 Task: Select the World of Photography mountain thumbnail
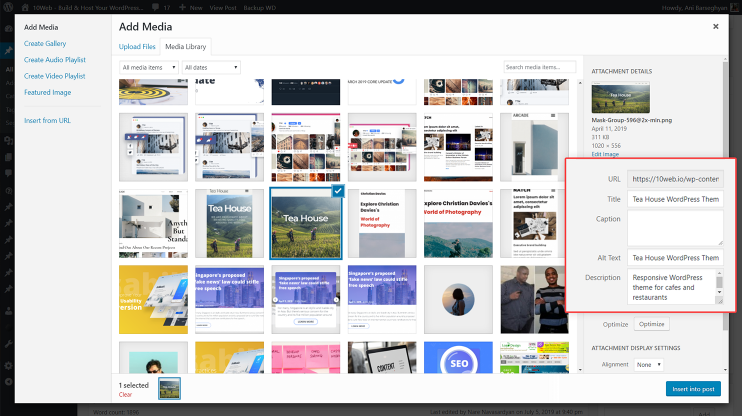click(x=458, y=223)
